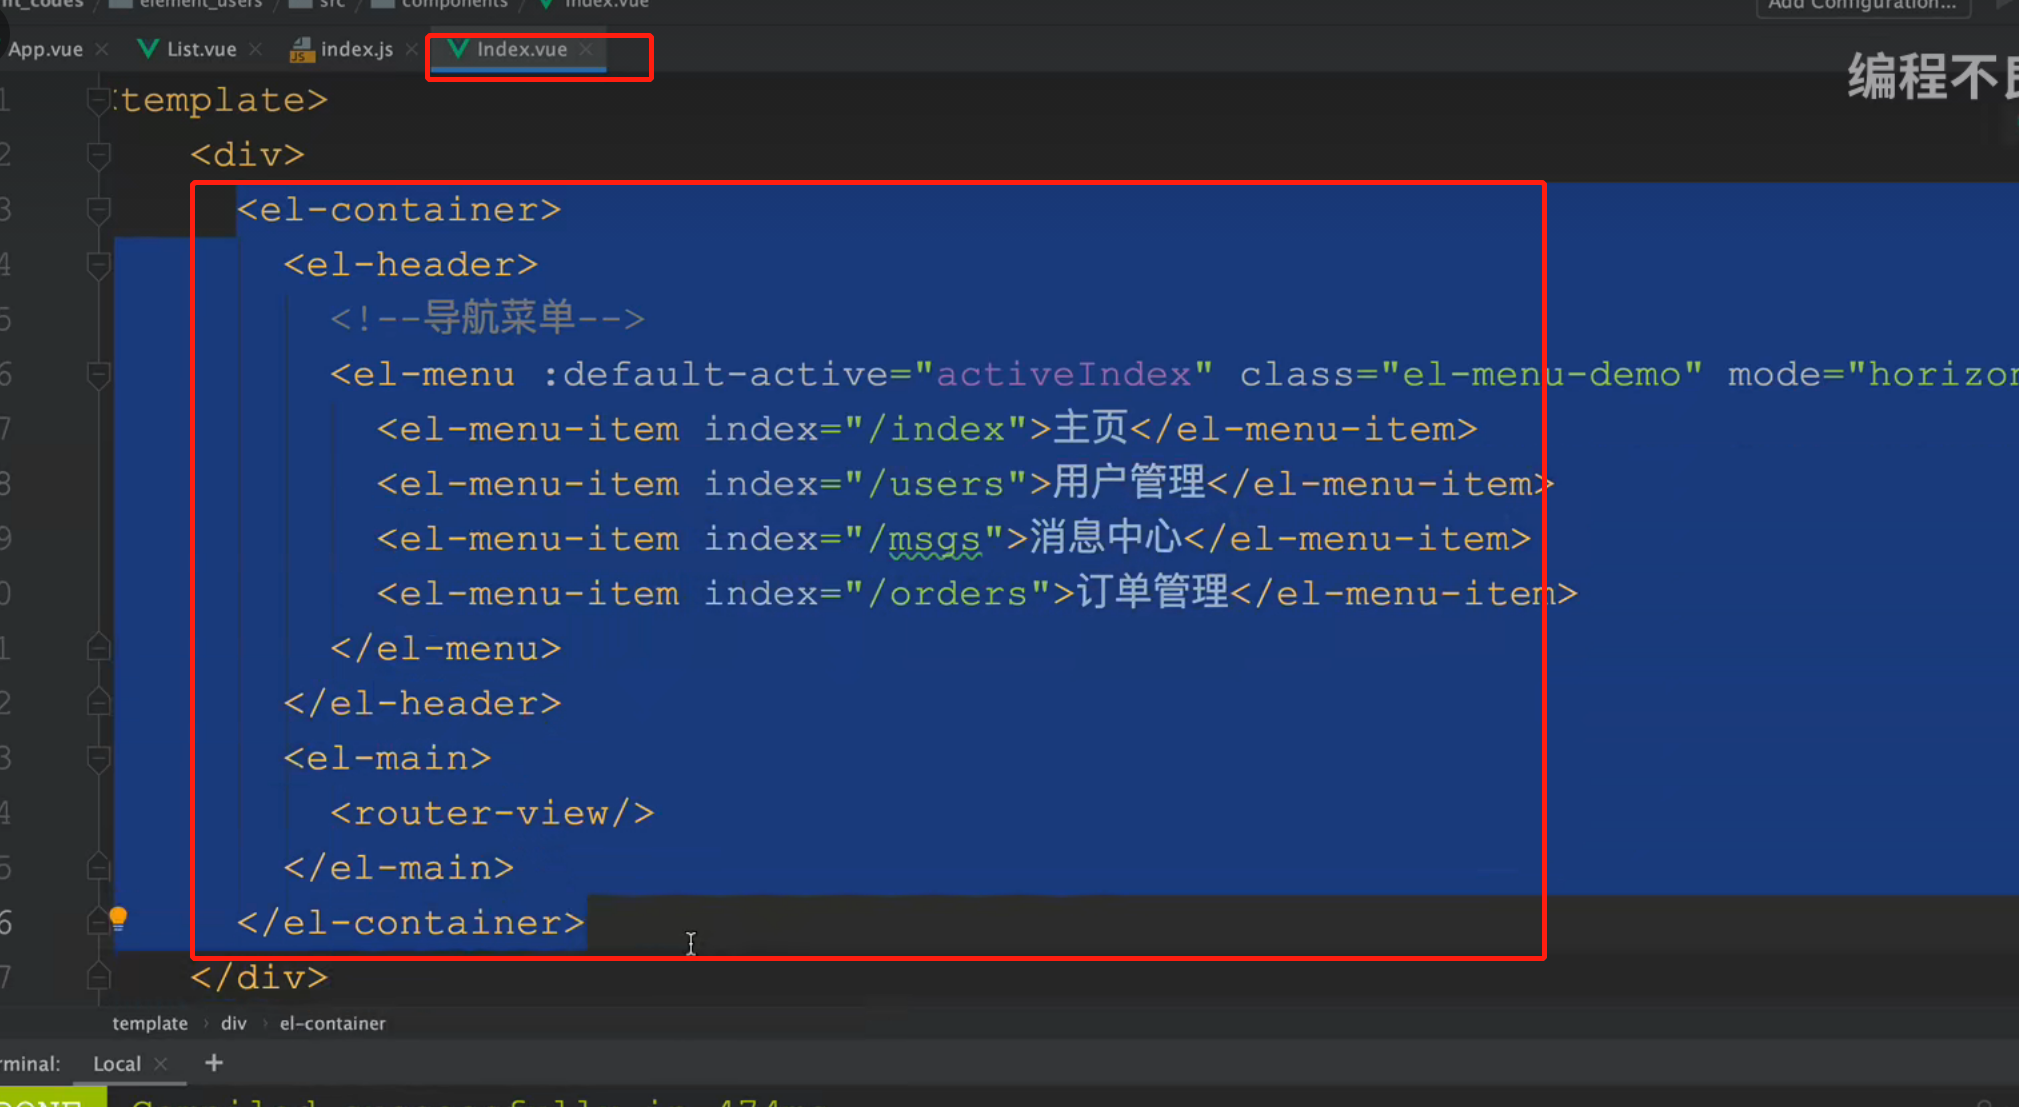2019x1107 pixels.
Task: Click the closing div fold marker
Action: point(98,977)
